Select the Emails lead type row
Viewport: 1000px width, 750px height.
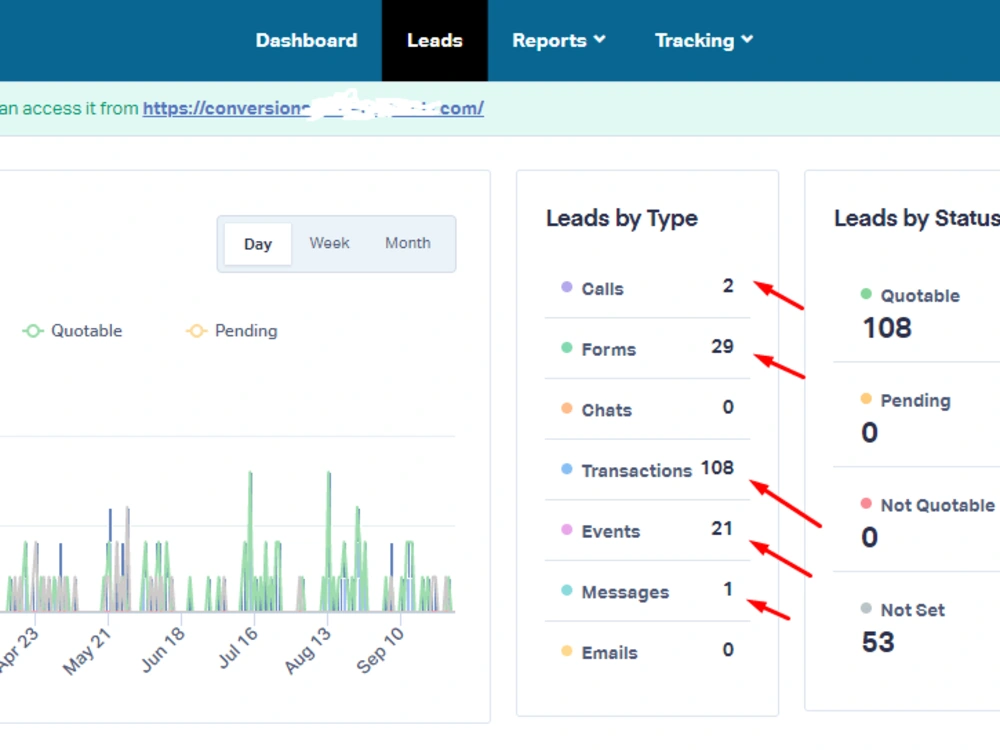point(647,652)
